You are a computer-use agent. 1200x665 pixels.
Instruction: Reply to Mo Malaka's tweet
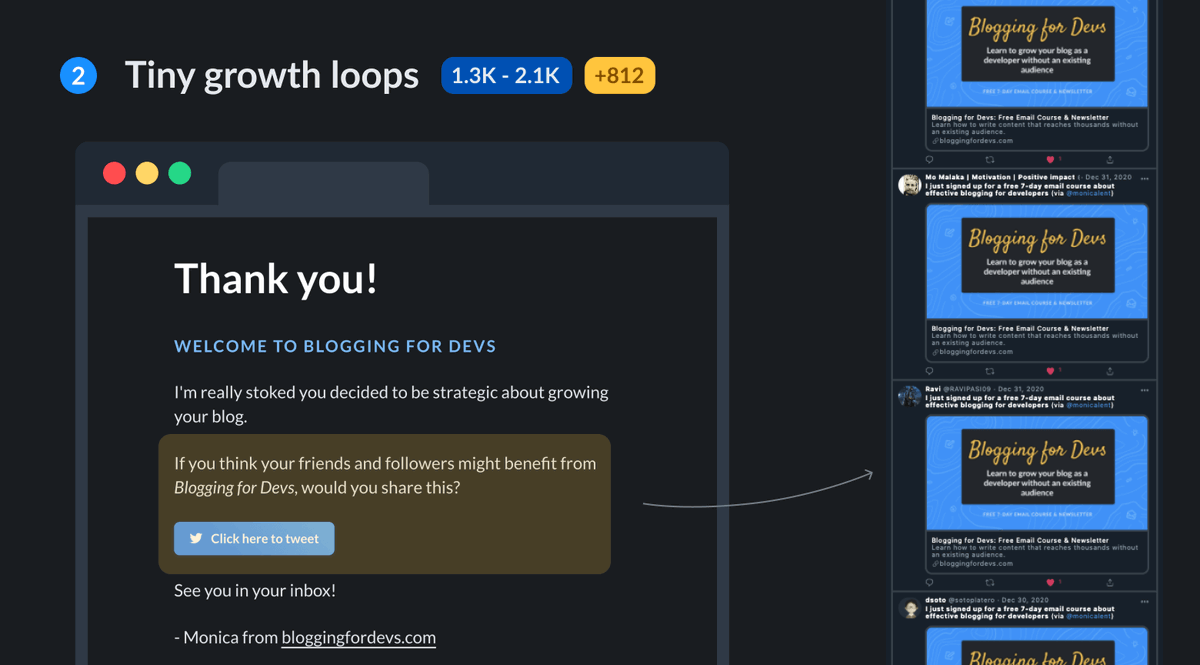pyautogui.click(x=929, y=371)
